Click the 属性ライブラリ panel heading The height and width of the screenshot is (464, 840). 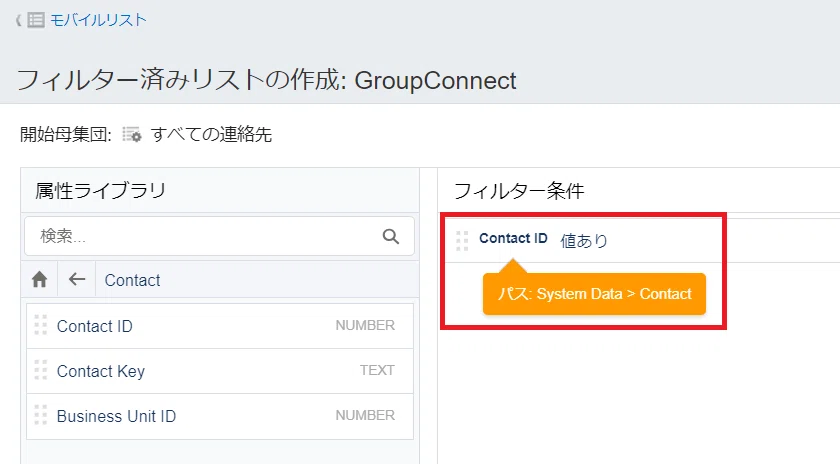[x=101, y=191]
